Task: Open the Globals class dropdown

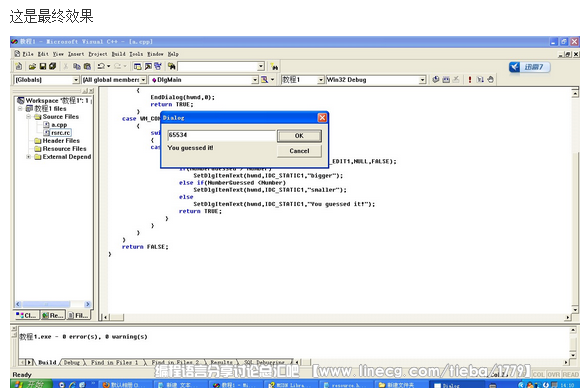Action: [76, 80]
